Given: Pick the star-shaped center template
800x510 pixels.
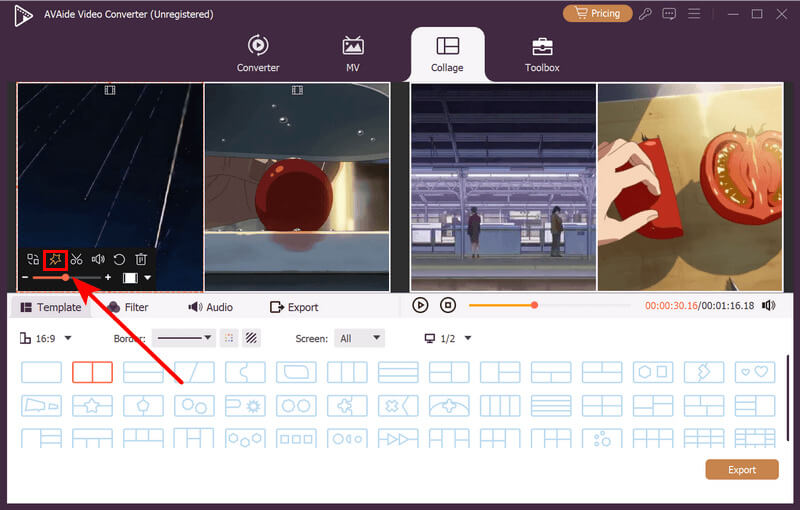Looking at the screenshot, I should (x=92, y=406).
